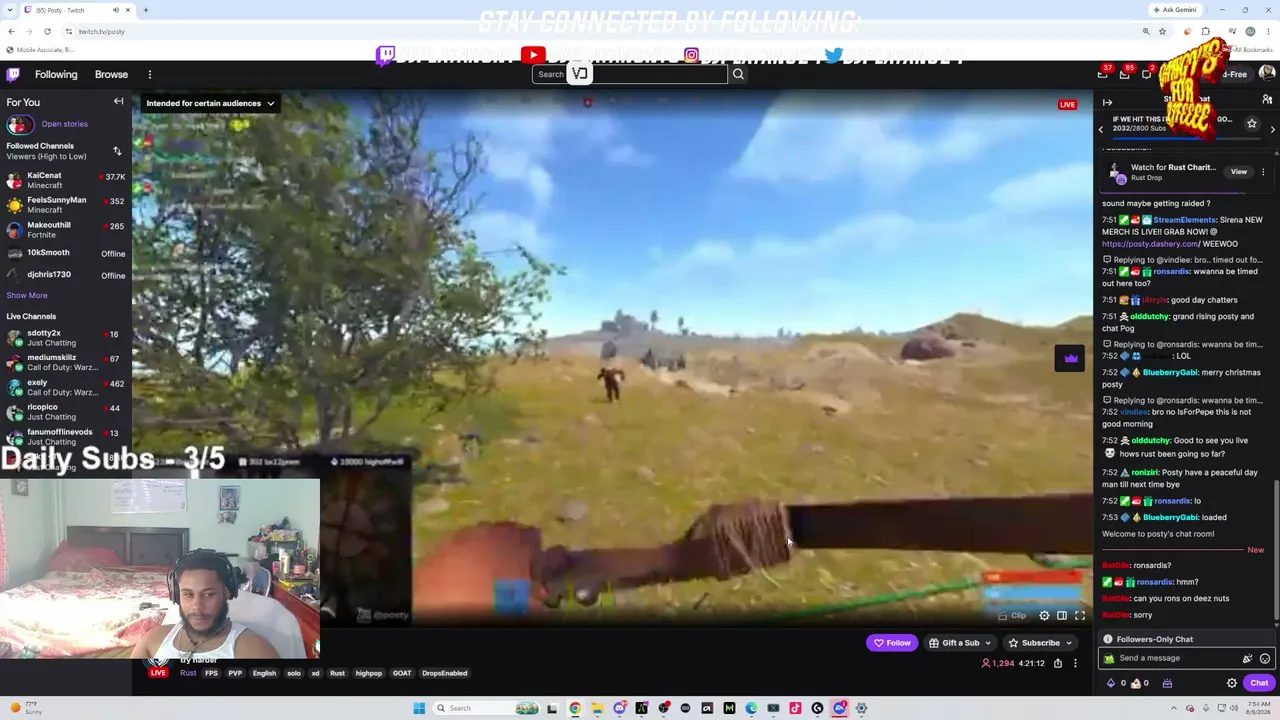Click Show More followed channels
Image resolution: width=1280 pixels, height=720 pixels.
[27, 296]
